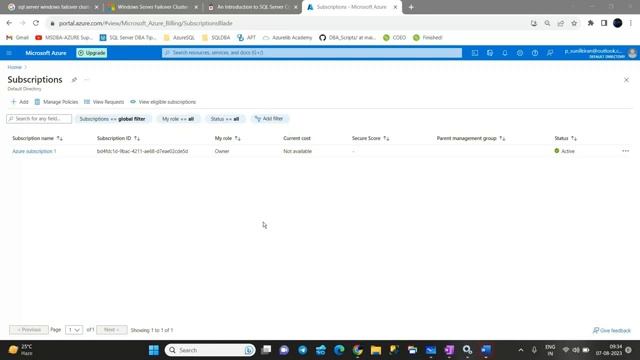The width and height of the screenshot is (640, 360).
Task: Click the Add subscription button
Action: click(x=20, y=102)
